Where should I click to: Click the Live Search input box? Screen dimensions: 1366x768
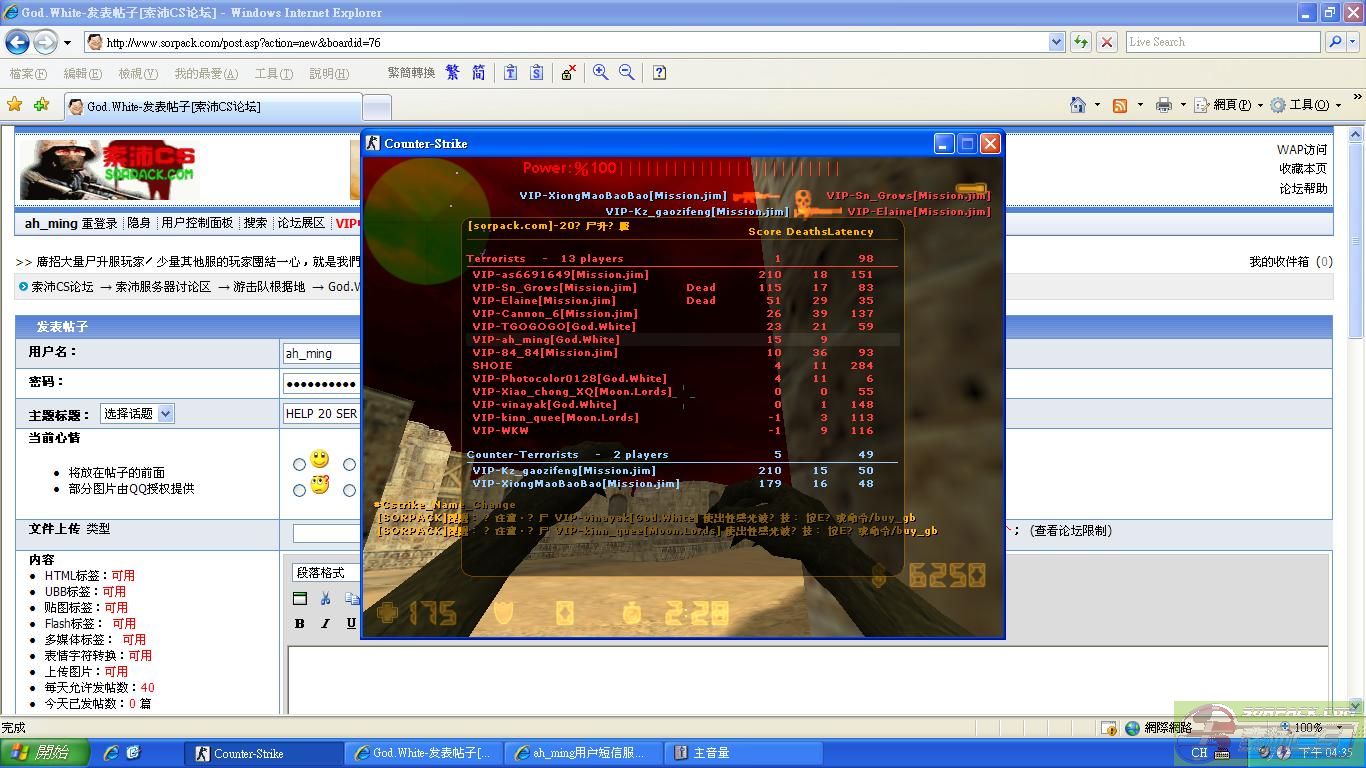(1221, 42)
